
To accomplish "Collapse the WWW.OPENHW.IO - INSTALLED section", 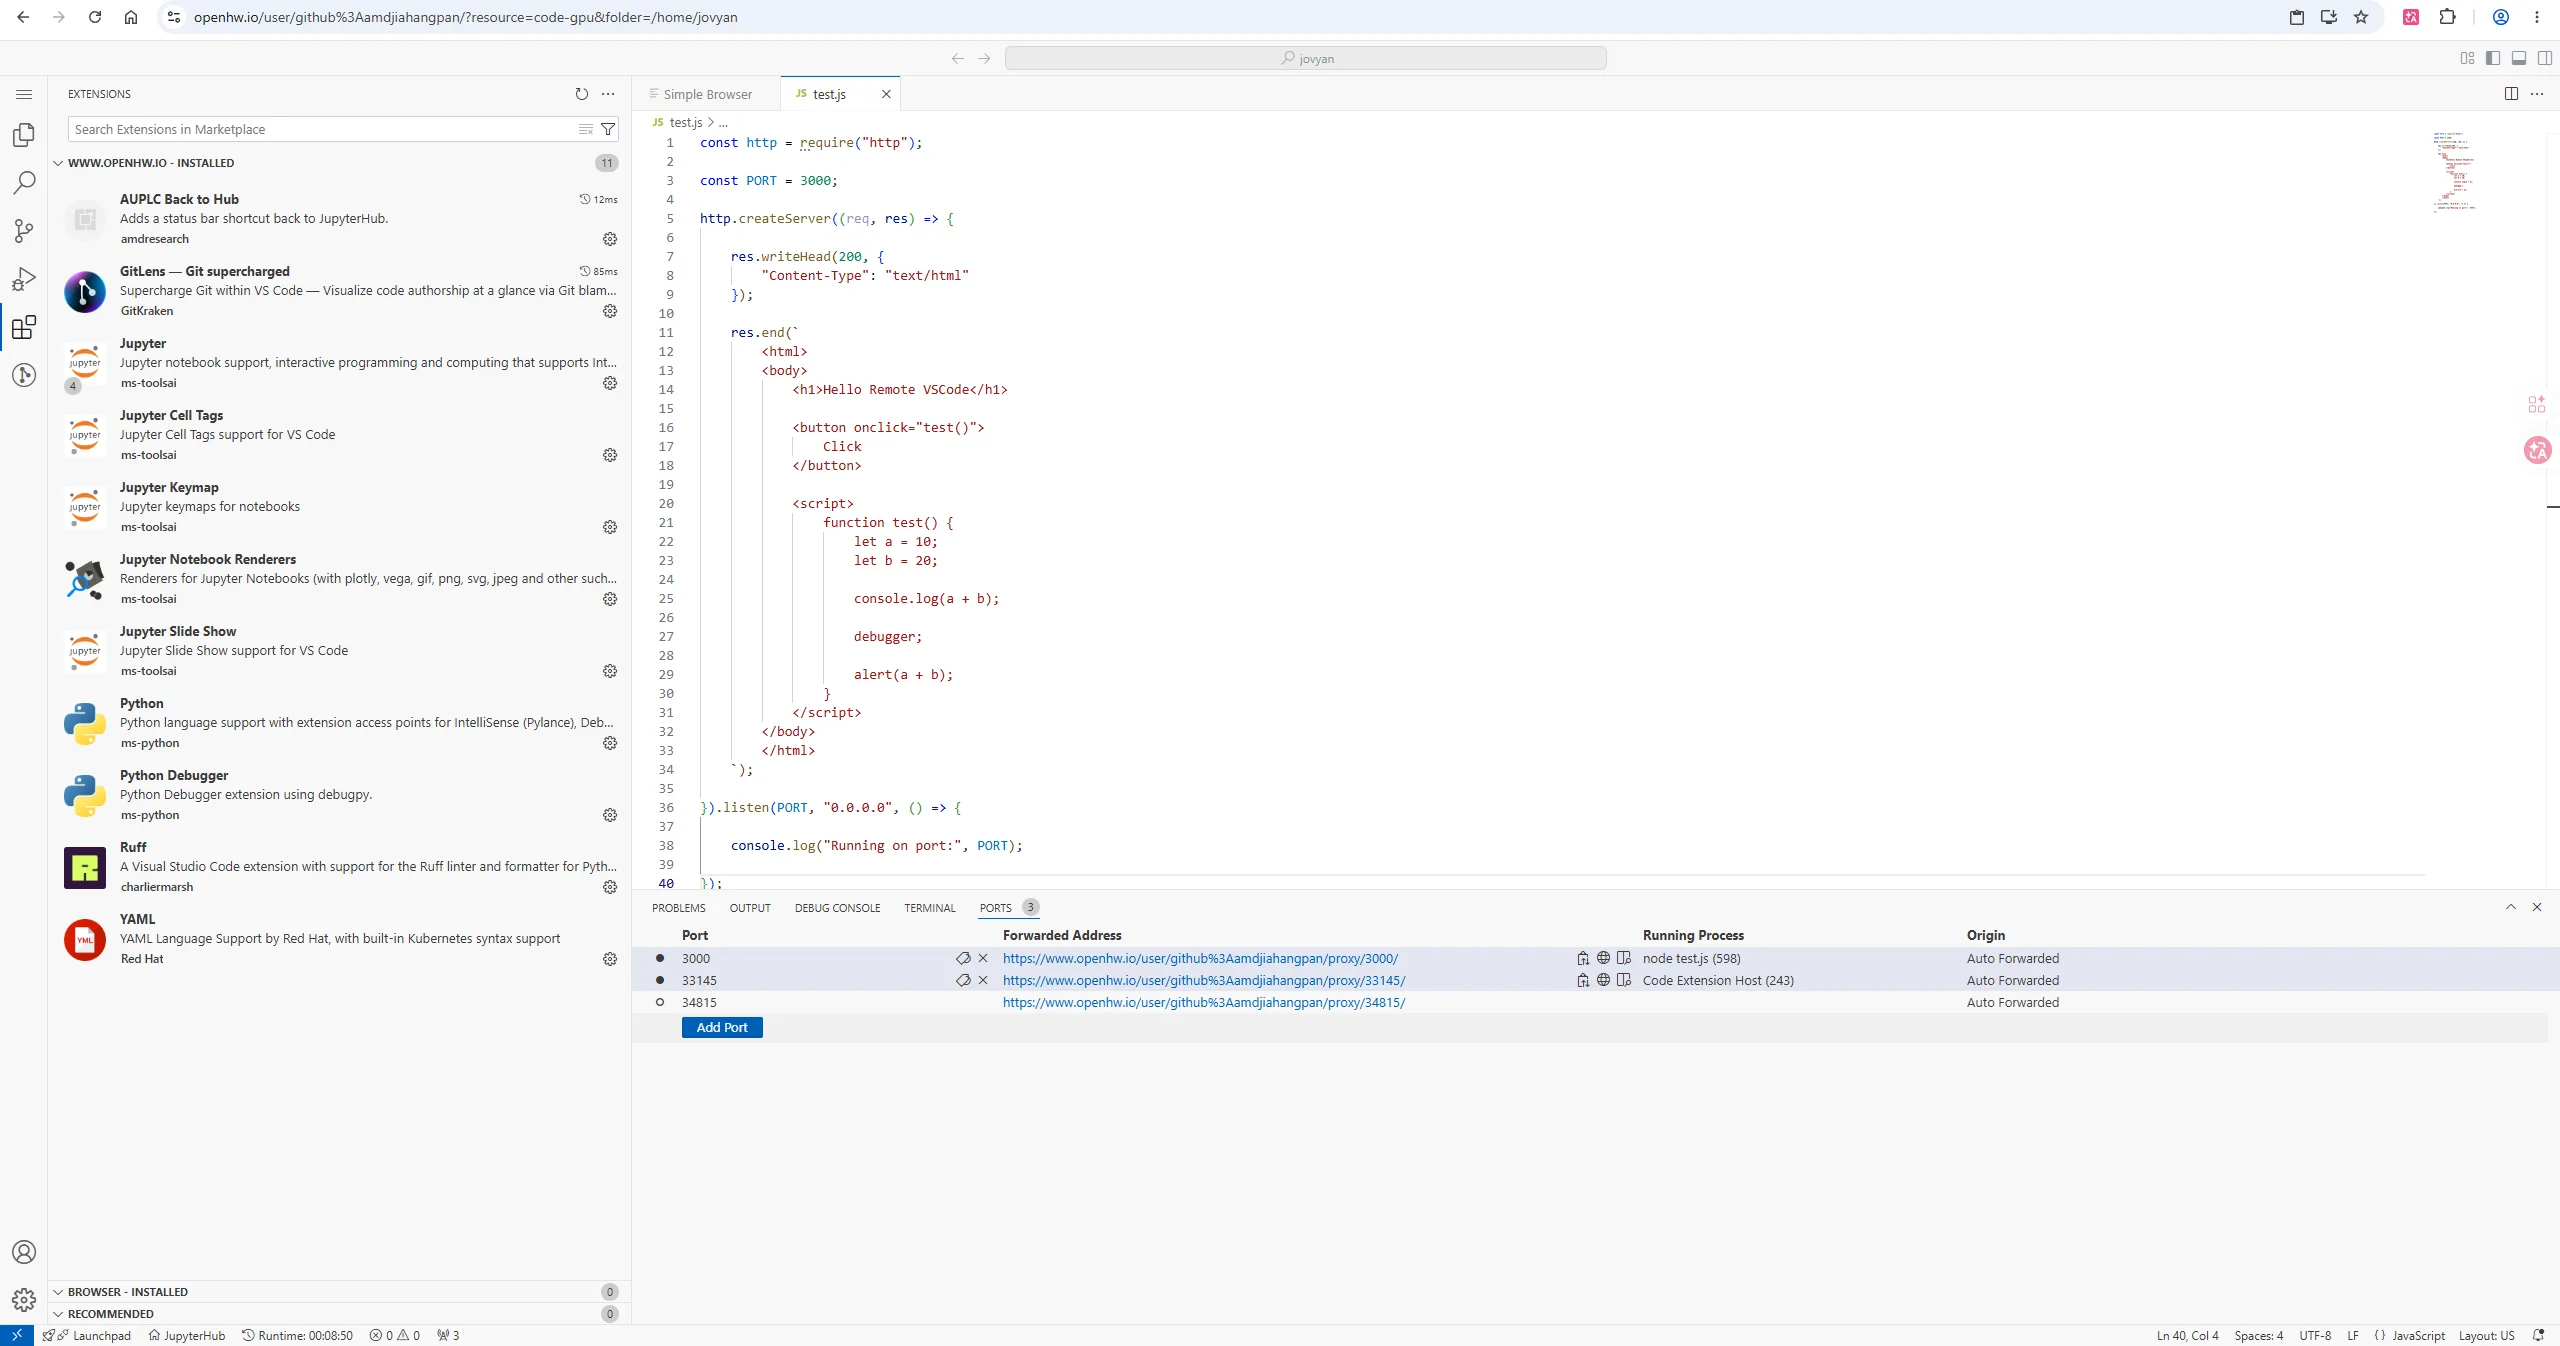I will click(x=58, y=163).
